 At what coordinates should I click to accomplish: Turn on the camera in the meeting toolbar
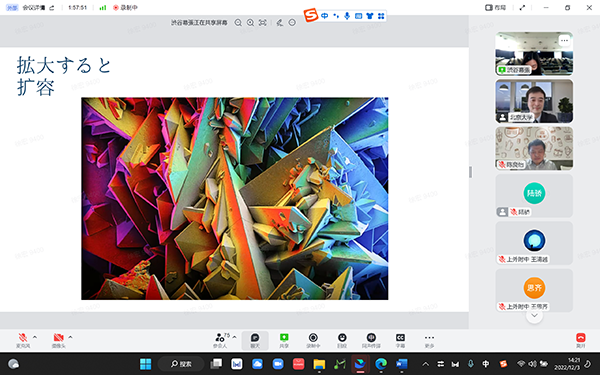[x=58, y=339]
